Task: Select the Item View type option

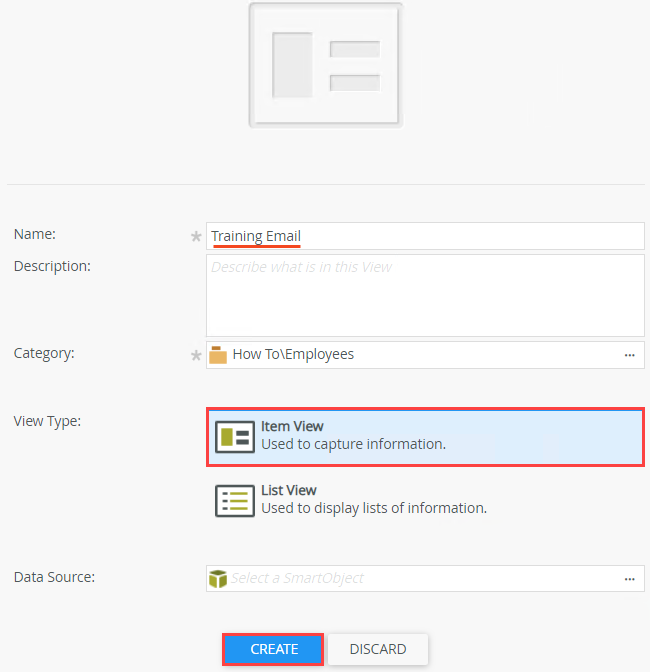Action: (425, 437)
